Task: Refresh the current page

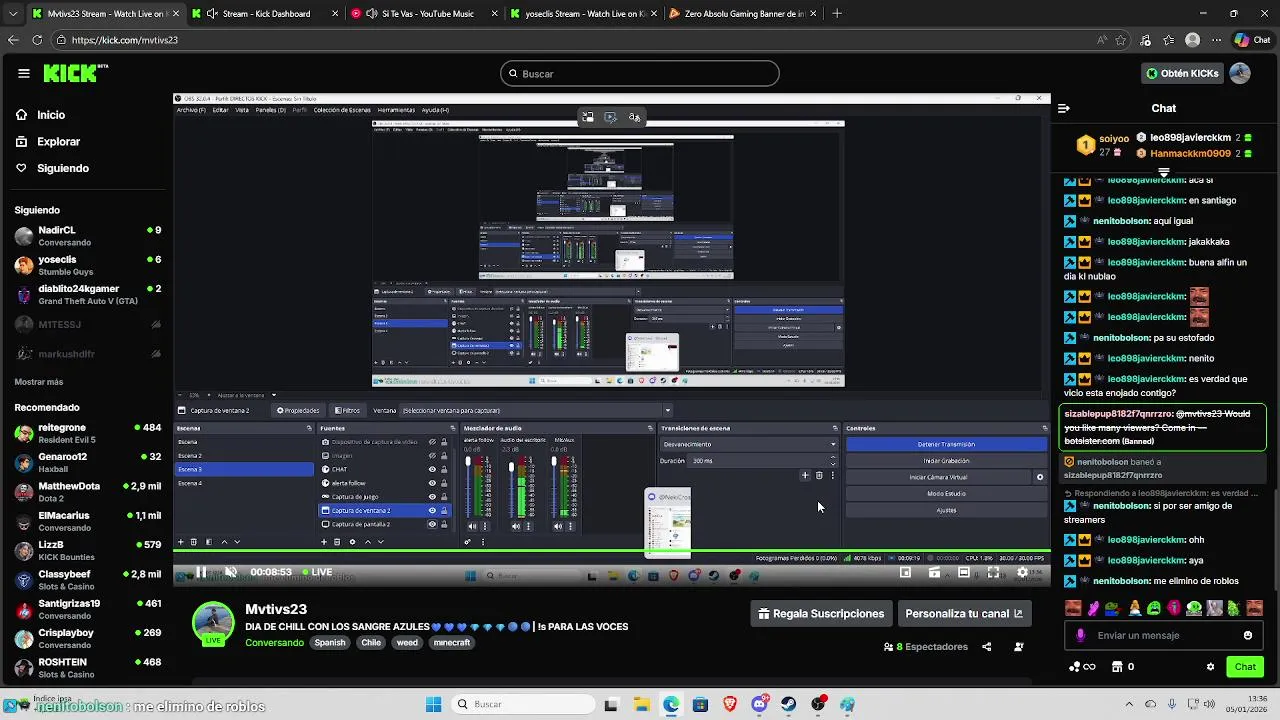Action: click(37, 40)
